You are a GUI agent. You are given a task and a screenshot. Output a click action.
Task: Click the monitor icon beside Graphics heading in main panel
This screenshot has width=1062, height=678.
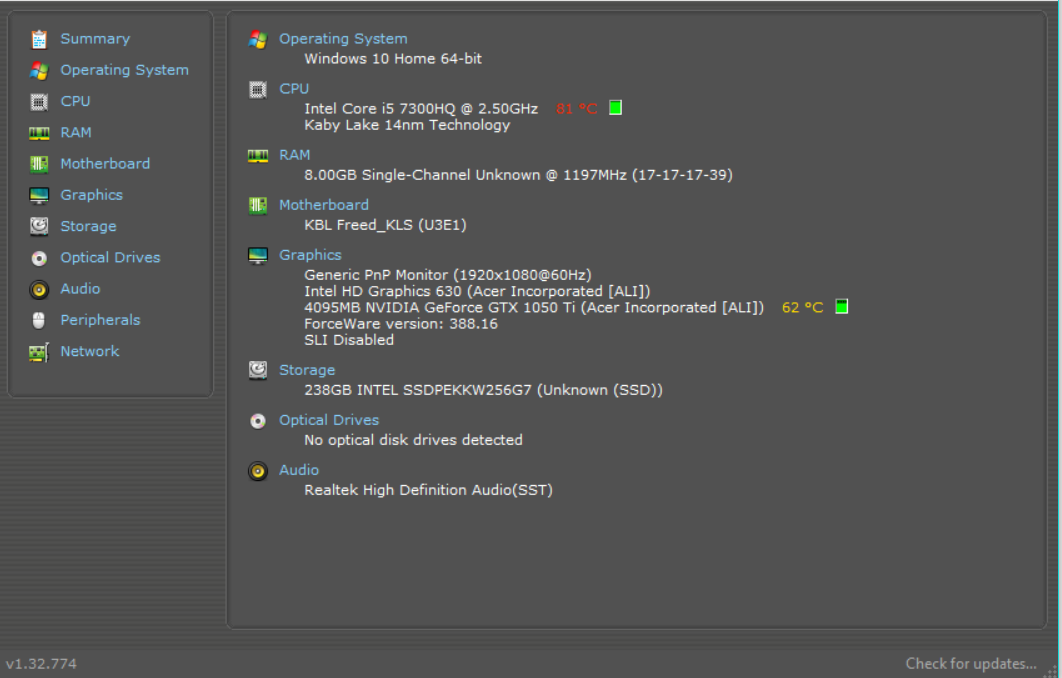tap(257, 256)
